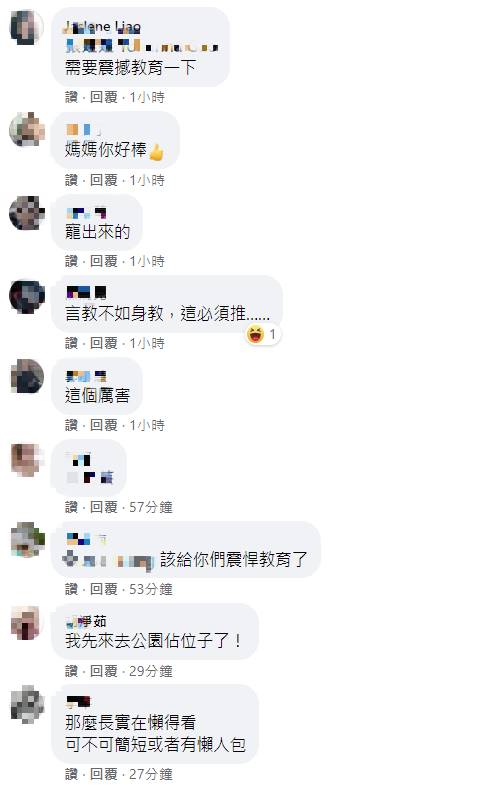This screenshot has width=504, height=786.
Task: Like the 需要震撼教育一下 comment
Action: [71, 97]
